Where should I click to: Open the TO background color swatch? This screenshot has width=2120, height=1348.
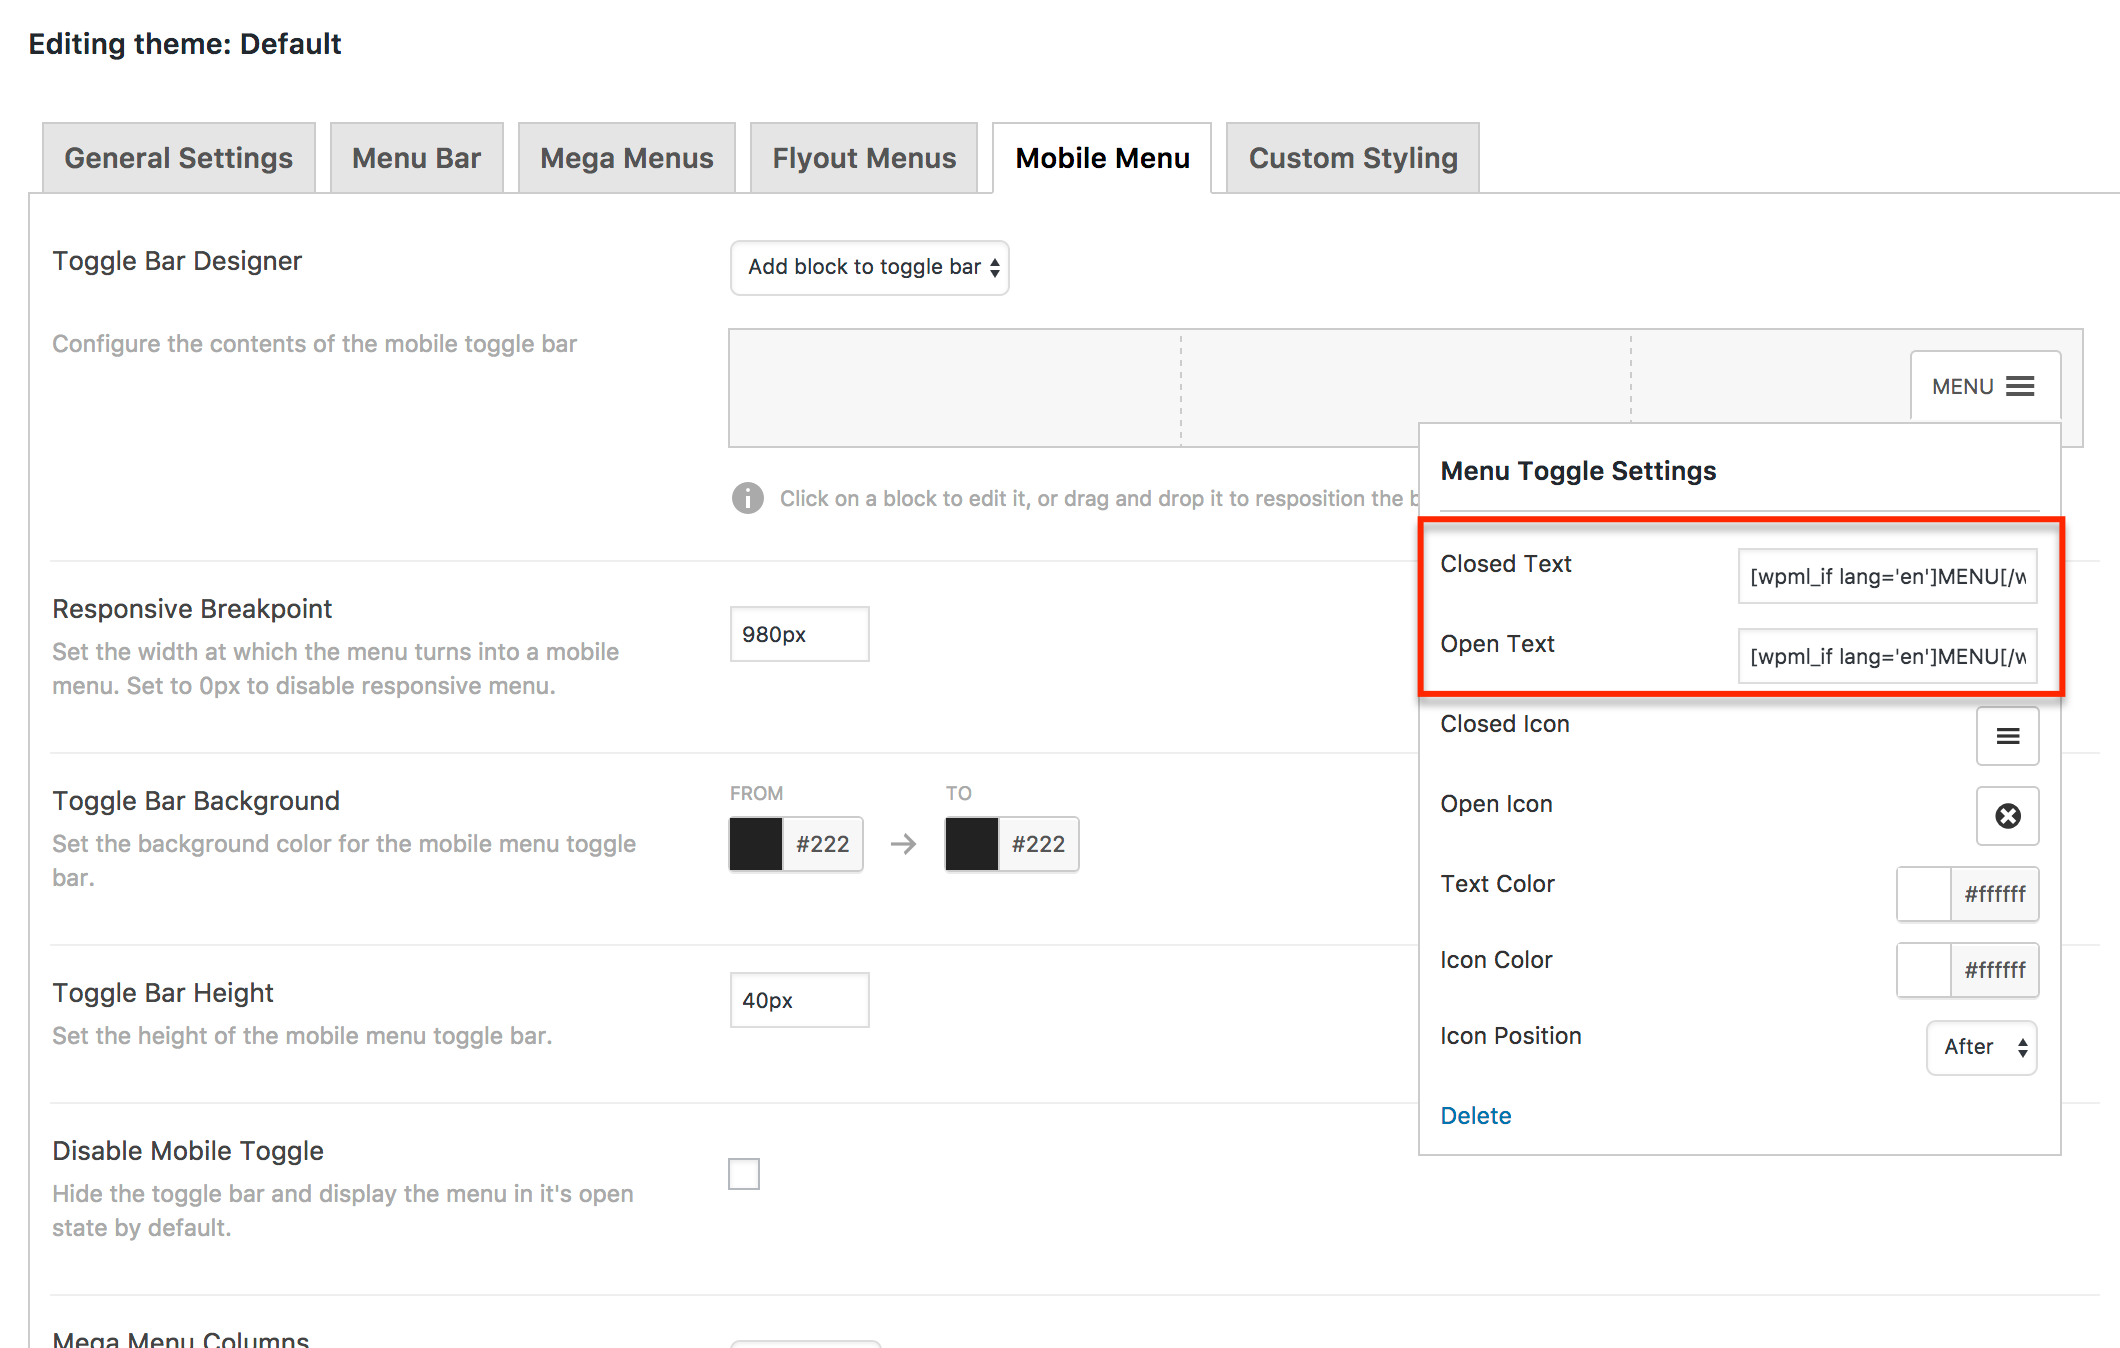(x=972, y=844)
